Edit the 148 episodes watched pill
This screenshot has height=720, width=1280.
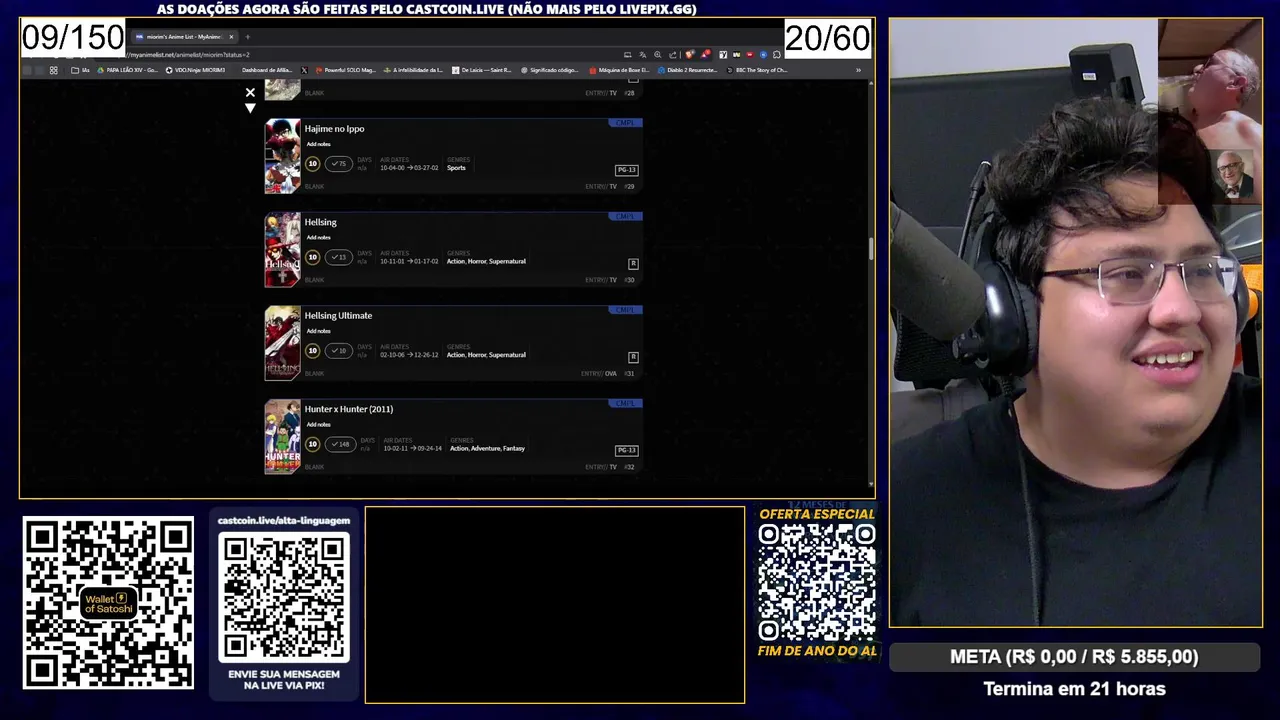pyautogui.click(x=340, y=444)
